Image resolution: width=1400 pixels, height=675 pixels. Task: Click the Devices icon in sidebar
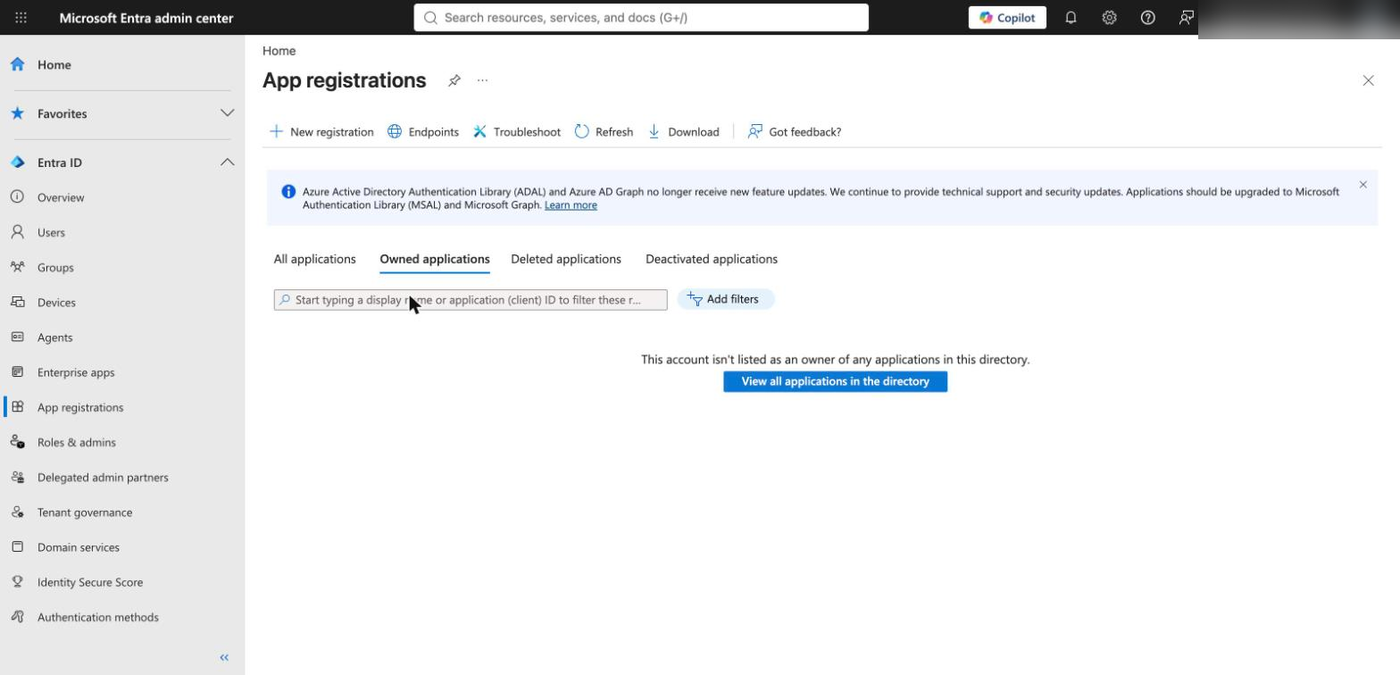click(x=18, y=302)
